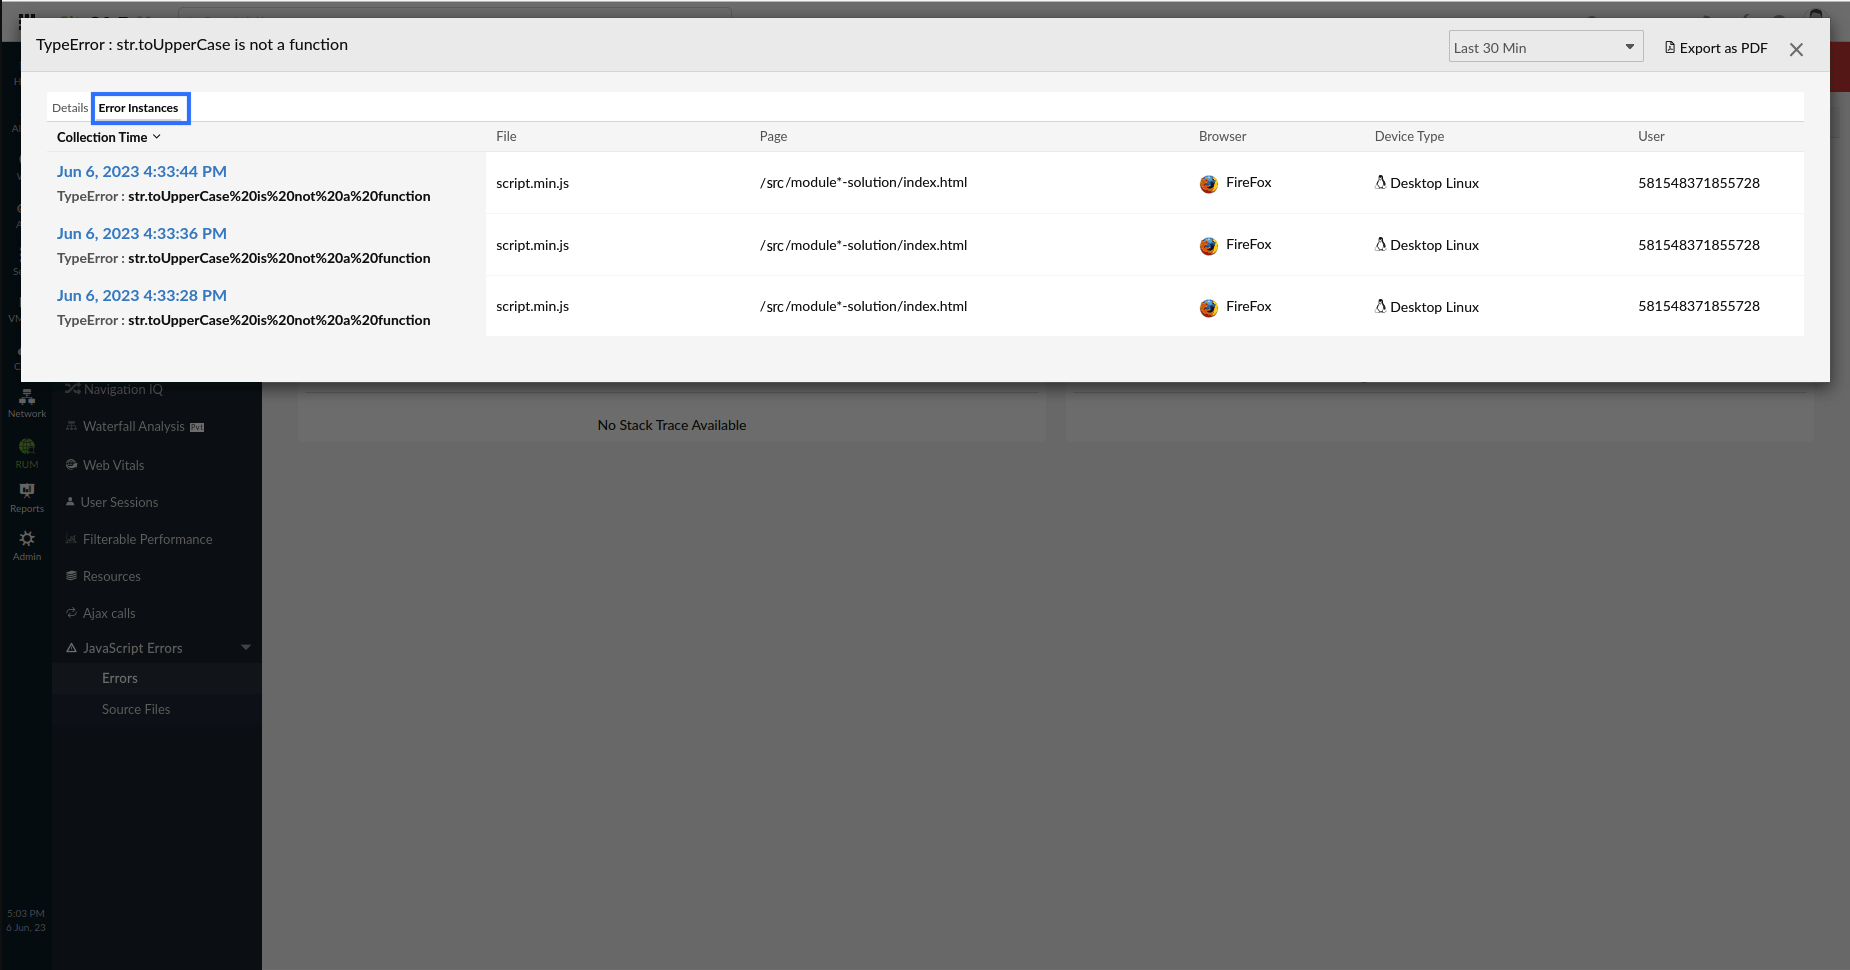
Task: Click the Desktop Linux device icon
Action: click(1379, 182)
